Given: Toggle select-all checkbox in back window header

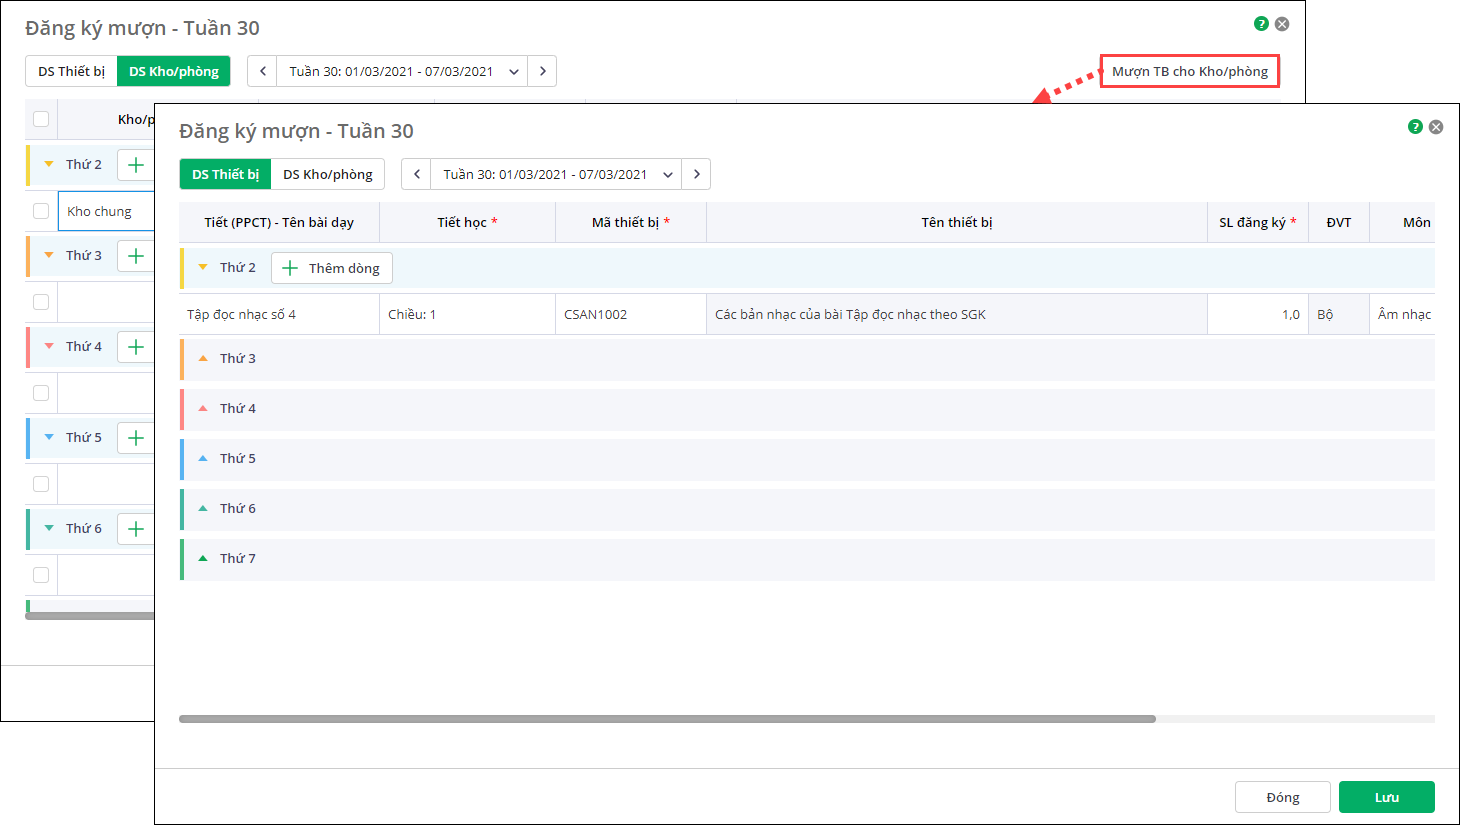Looking at the screenshot, I should click(41, 119).
